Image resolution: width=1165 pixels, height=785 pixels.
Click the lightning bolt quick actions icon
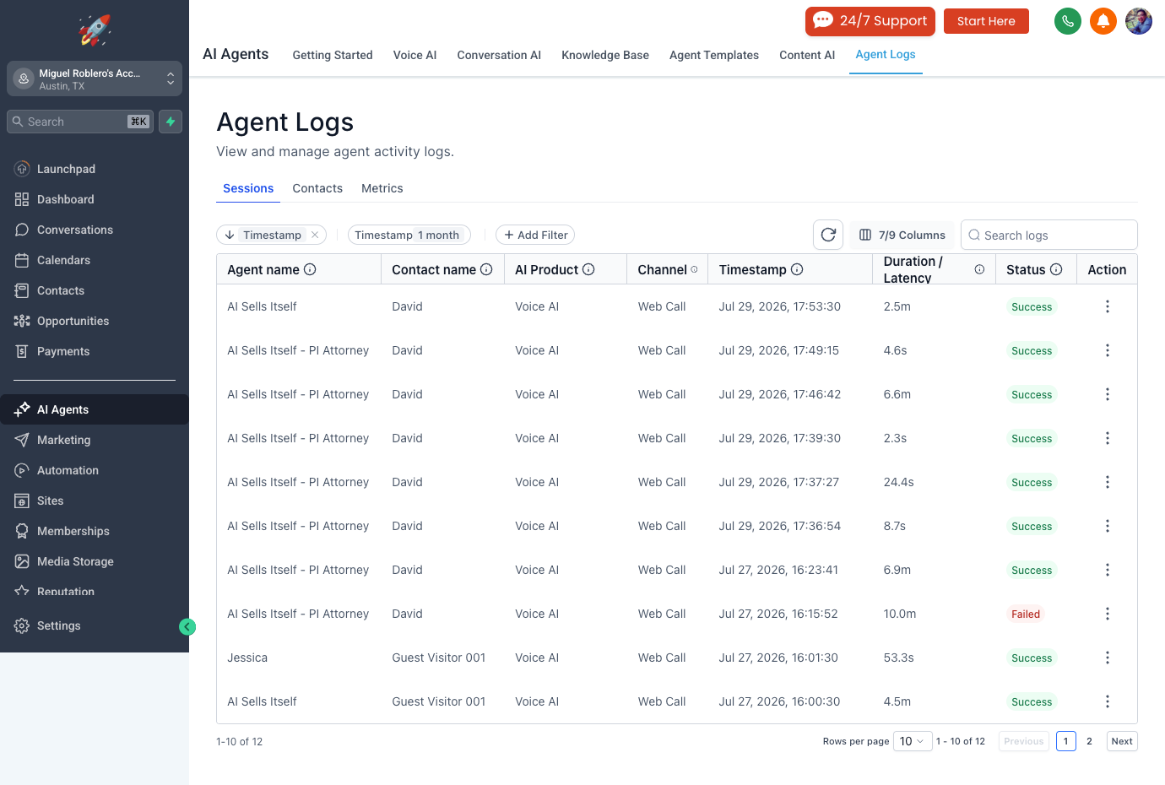(x=170, y=121)
